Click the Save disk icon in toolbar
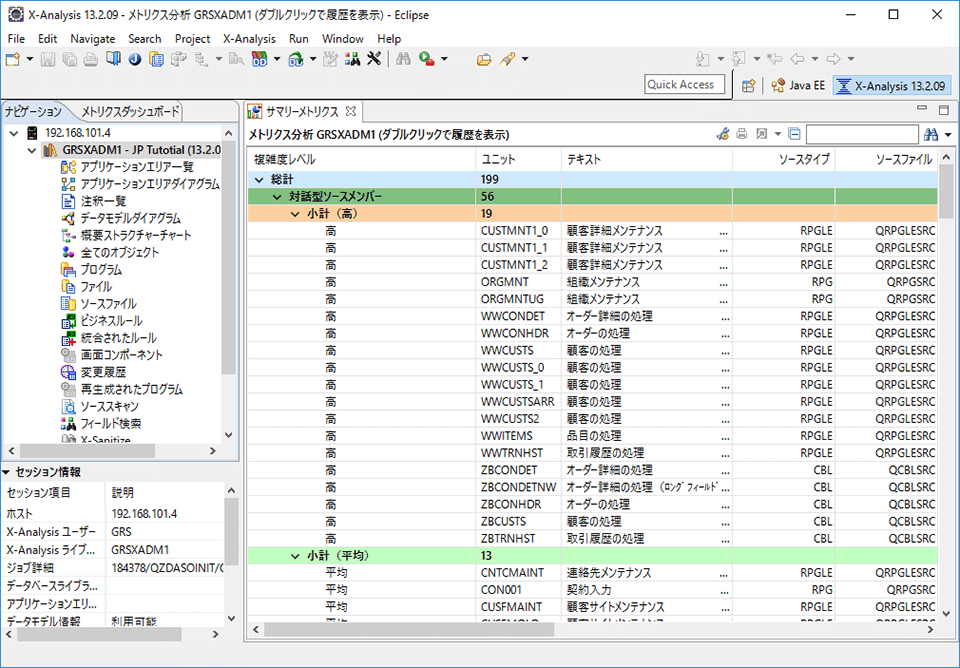Image resolution: width=960 pixels, height=668 pixels. (48, 59)
